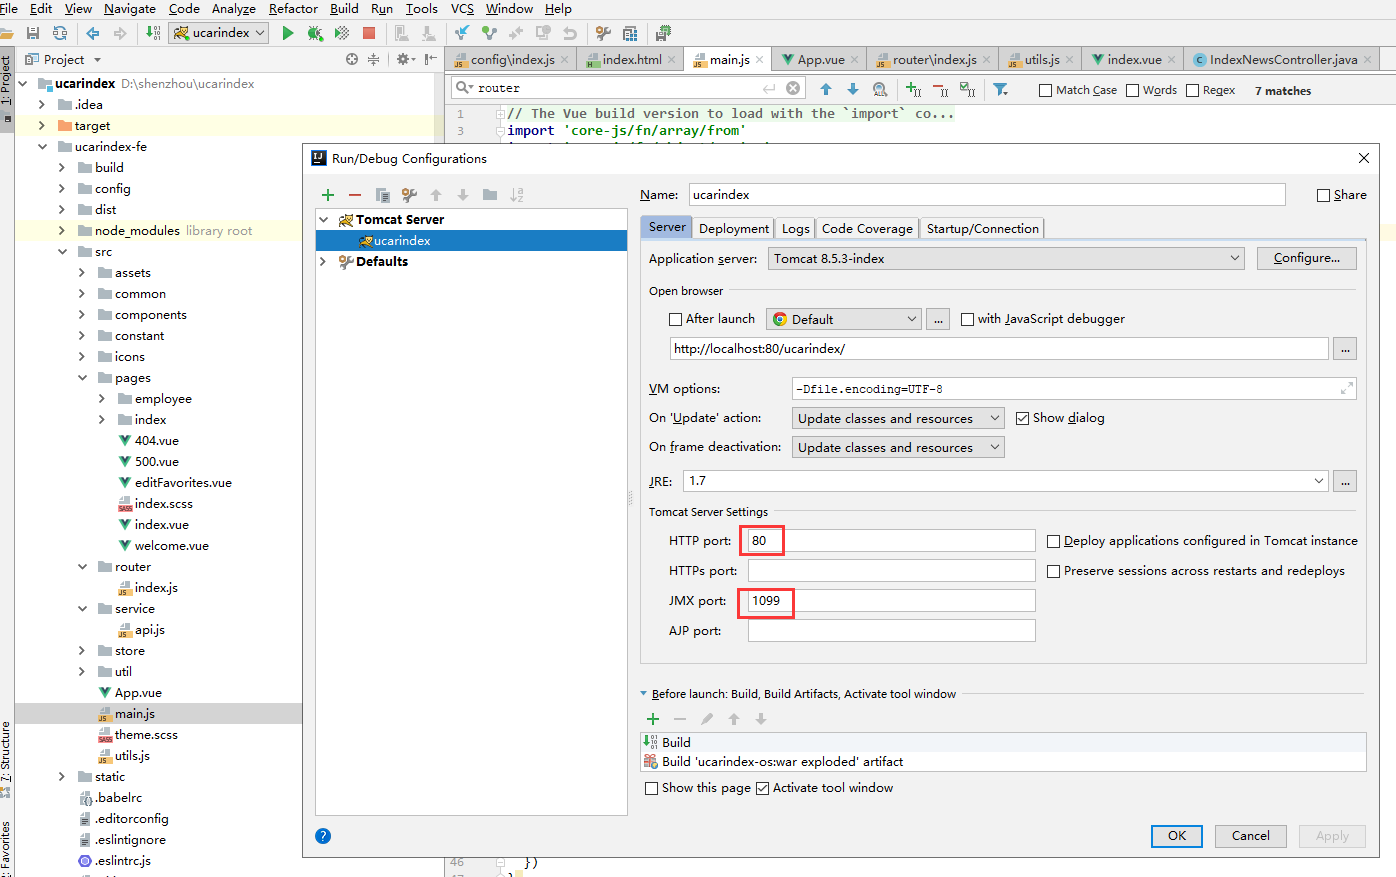
Task: Open On frame deactivation dropdown
Action: click(x=898, y=447)
